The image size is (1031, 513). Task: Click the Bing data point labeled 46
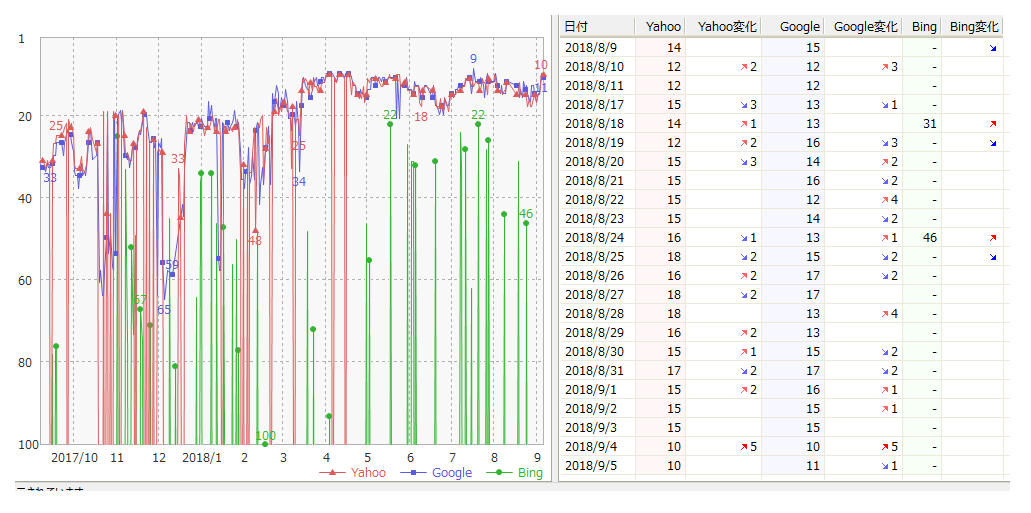click(x=526, y=223)
